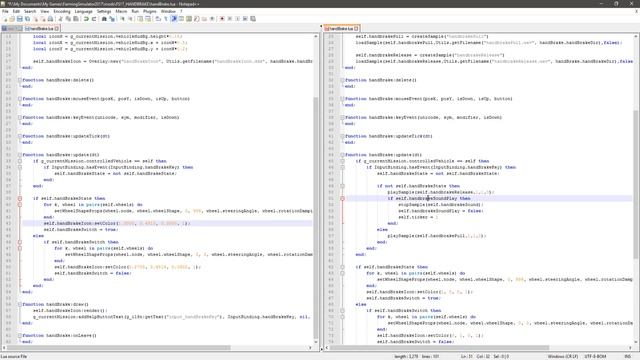This screenshot has width=640, height=360.
Task: Toggle INS insert mode in the status bar
Action: pos(627,356)
